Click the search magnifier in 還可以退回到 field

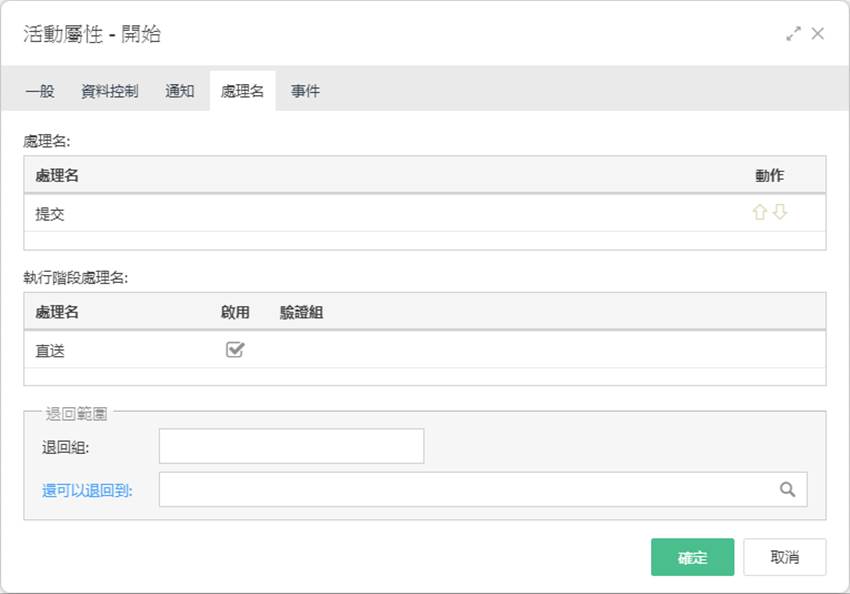(x=787, y=489)
